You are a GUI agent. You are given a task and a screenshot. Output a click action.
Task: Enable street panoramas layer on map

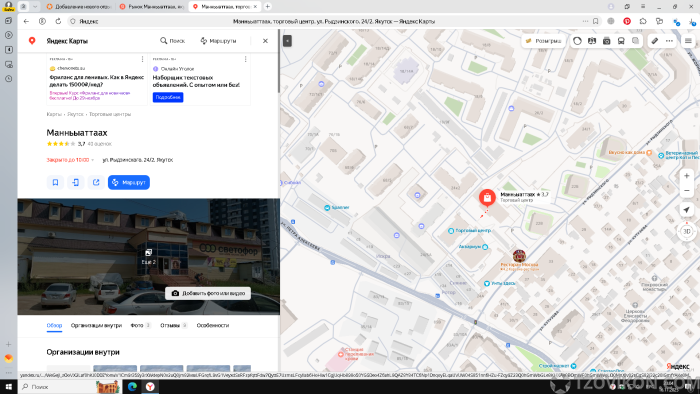click(x=606, y=41)
